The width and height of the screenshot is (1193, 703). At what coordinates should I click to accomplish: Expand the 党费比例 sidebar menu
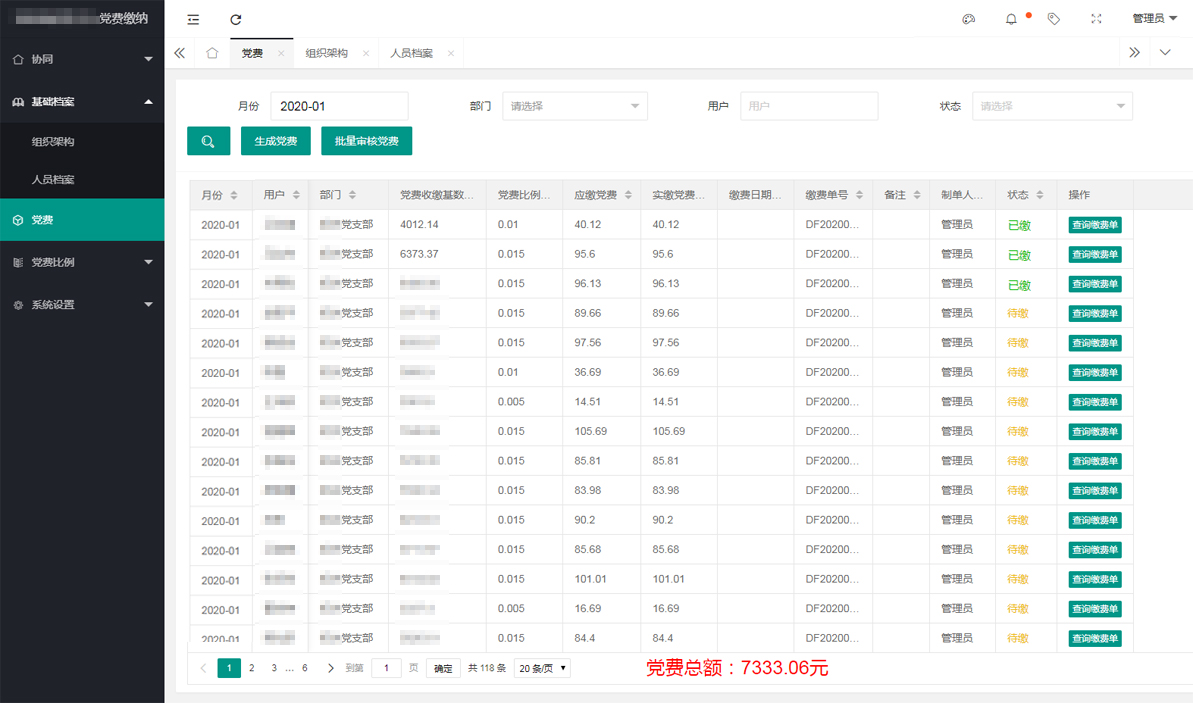tap(82, 262)
